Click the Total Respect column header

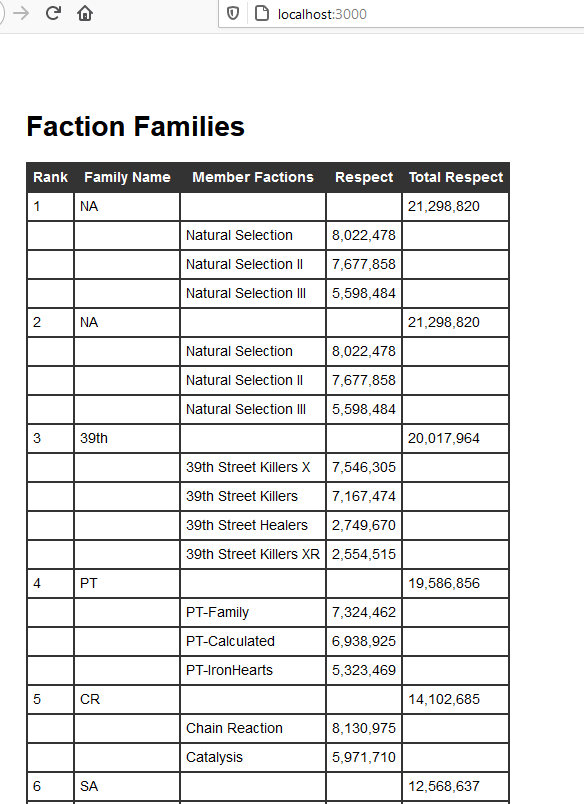(x=456, y=177)
